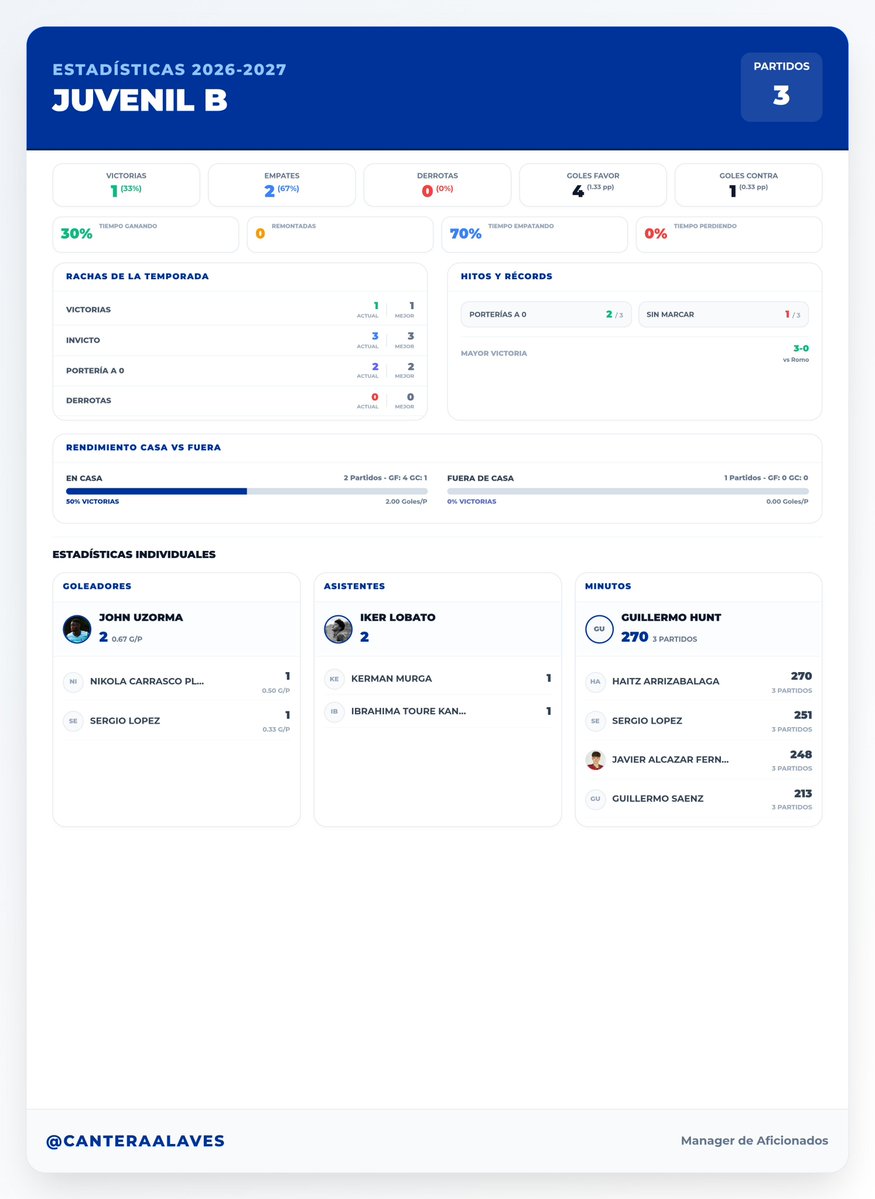875x1199 pixels.
Task: Click the Rendimiento Casa vs Fuera heading
Action: [x=143, y=447]
